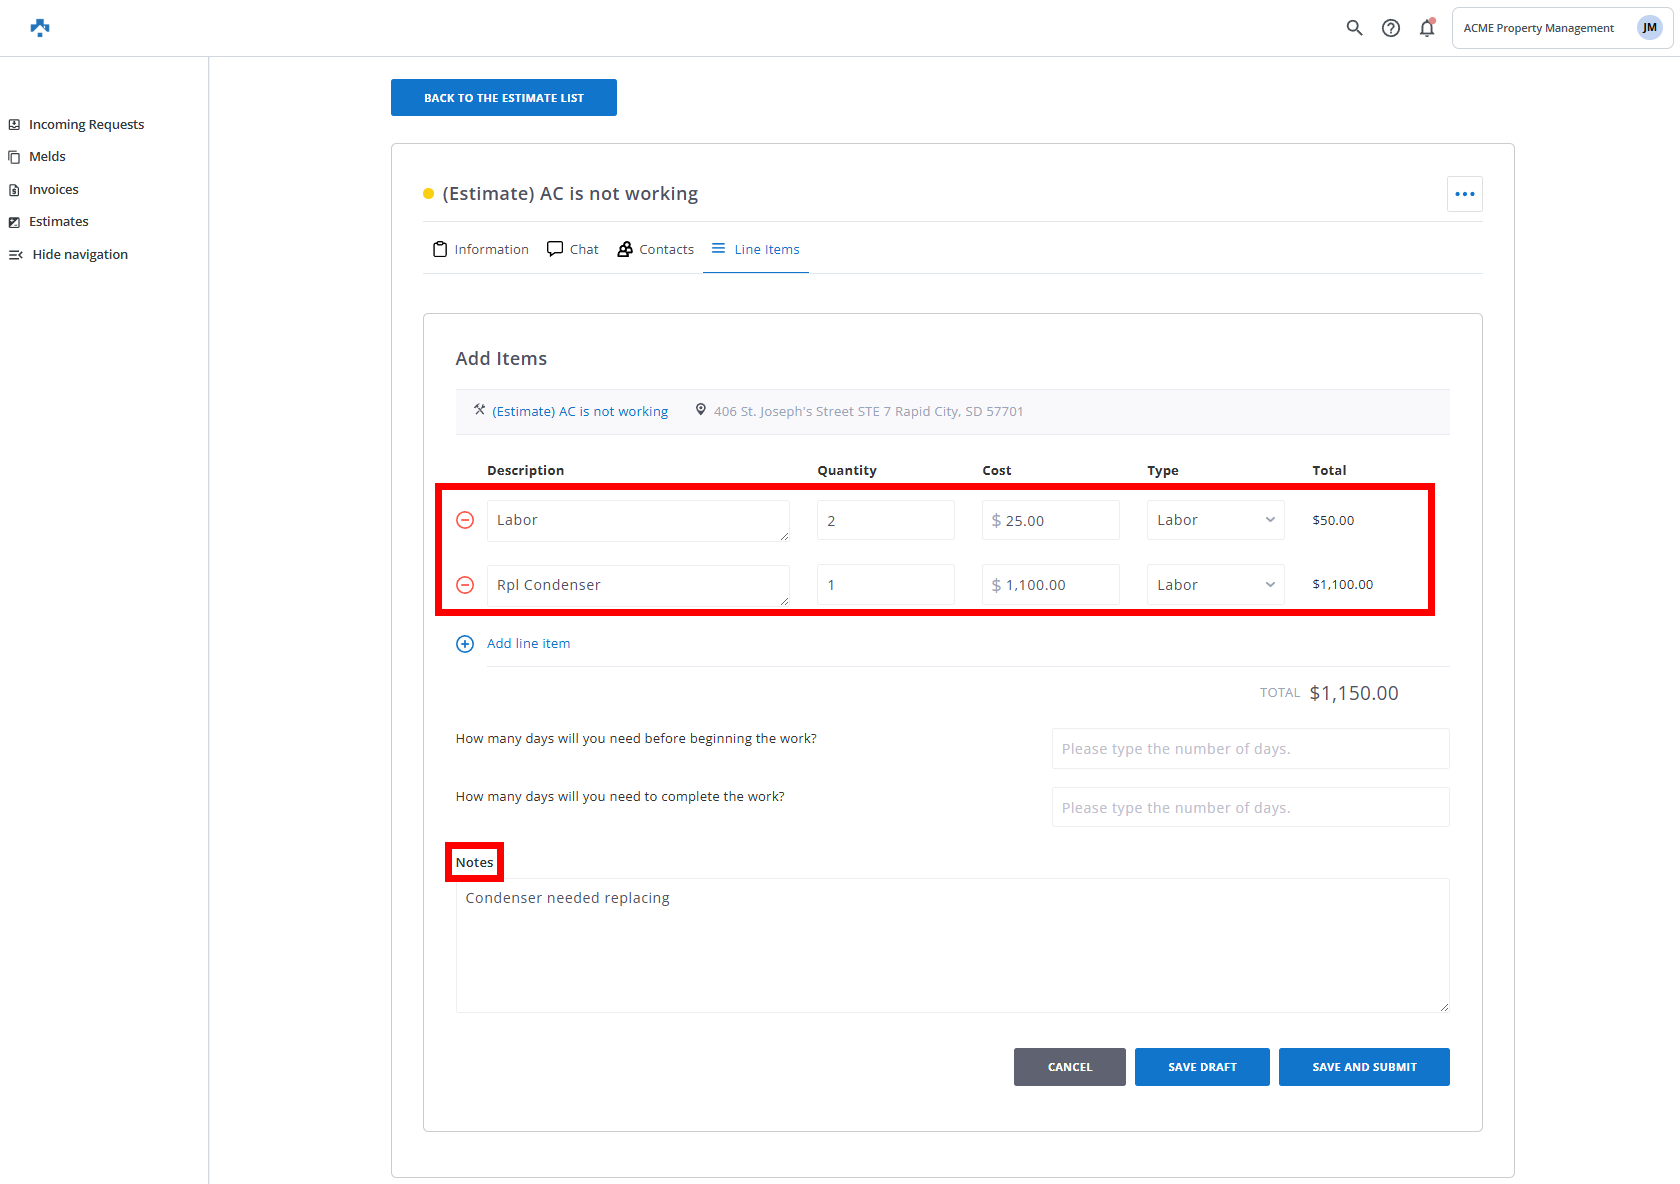Click the search magnifier icon
The height and width of the screenshot is (1184, 1680).
click(x=1354, y=28)
